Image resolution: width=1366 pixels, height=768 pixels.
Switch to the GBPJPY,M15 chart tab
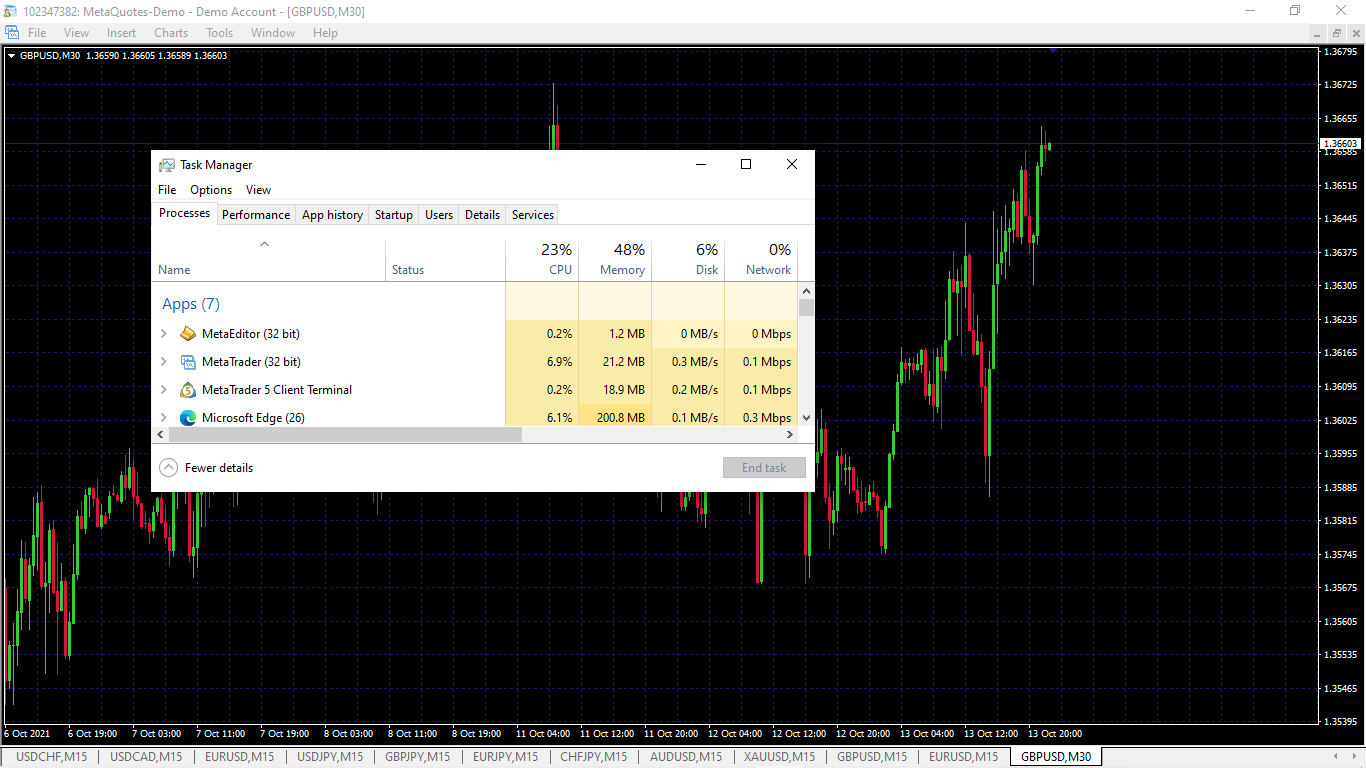click(x=418, y=757)
